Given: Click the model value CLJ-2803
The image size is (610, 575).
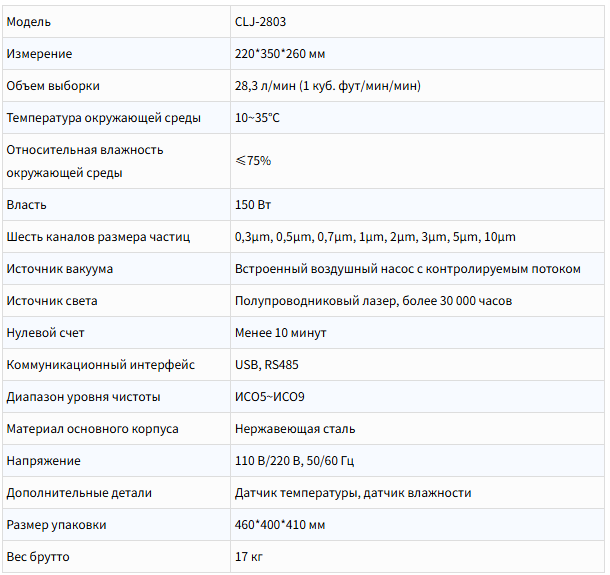Looking at the screenshot, I should coord(260,22).
